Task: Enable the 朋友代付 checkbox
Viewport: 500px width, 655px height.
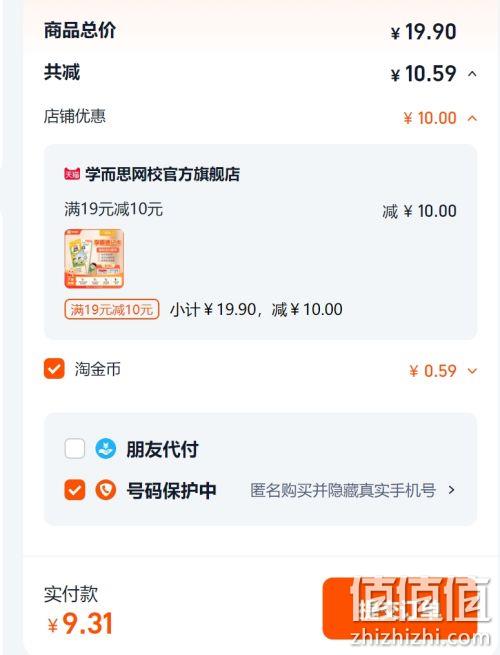Action: 75,449
